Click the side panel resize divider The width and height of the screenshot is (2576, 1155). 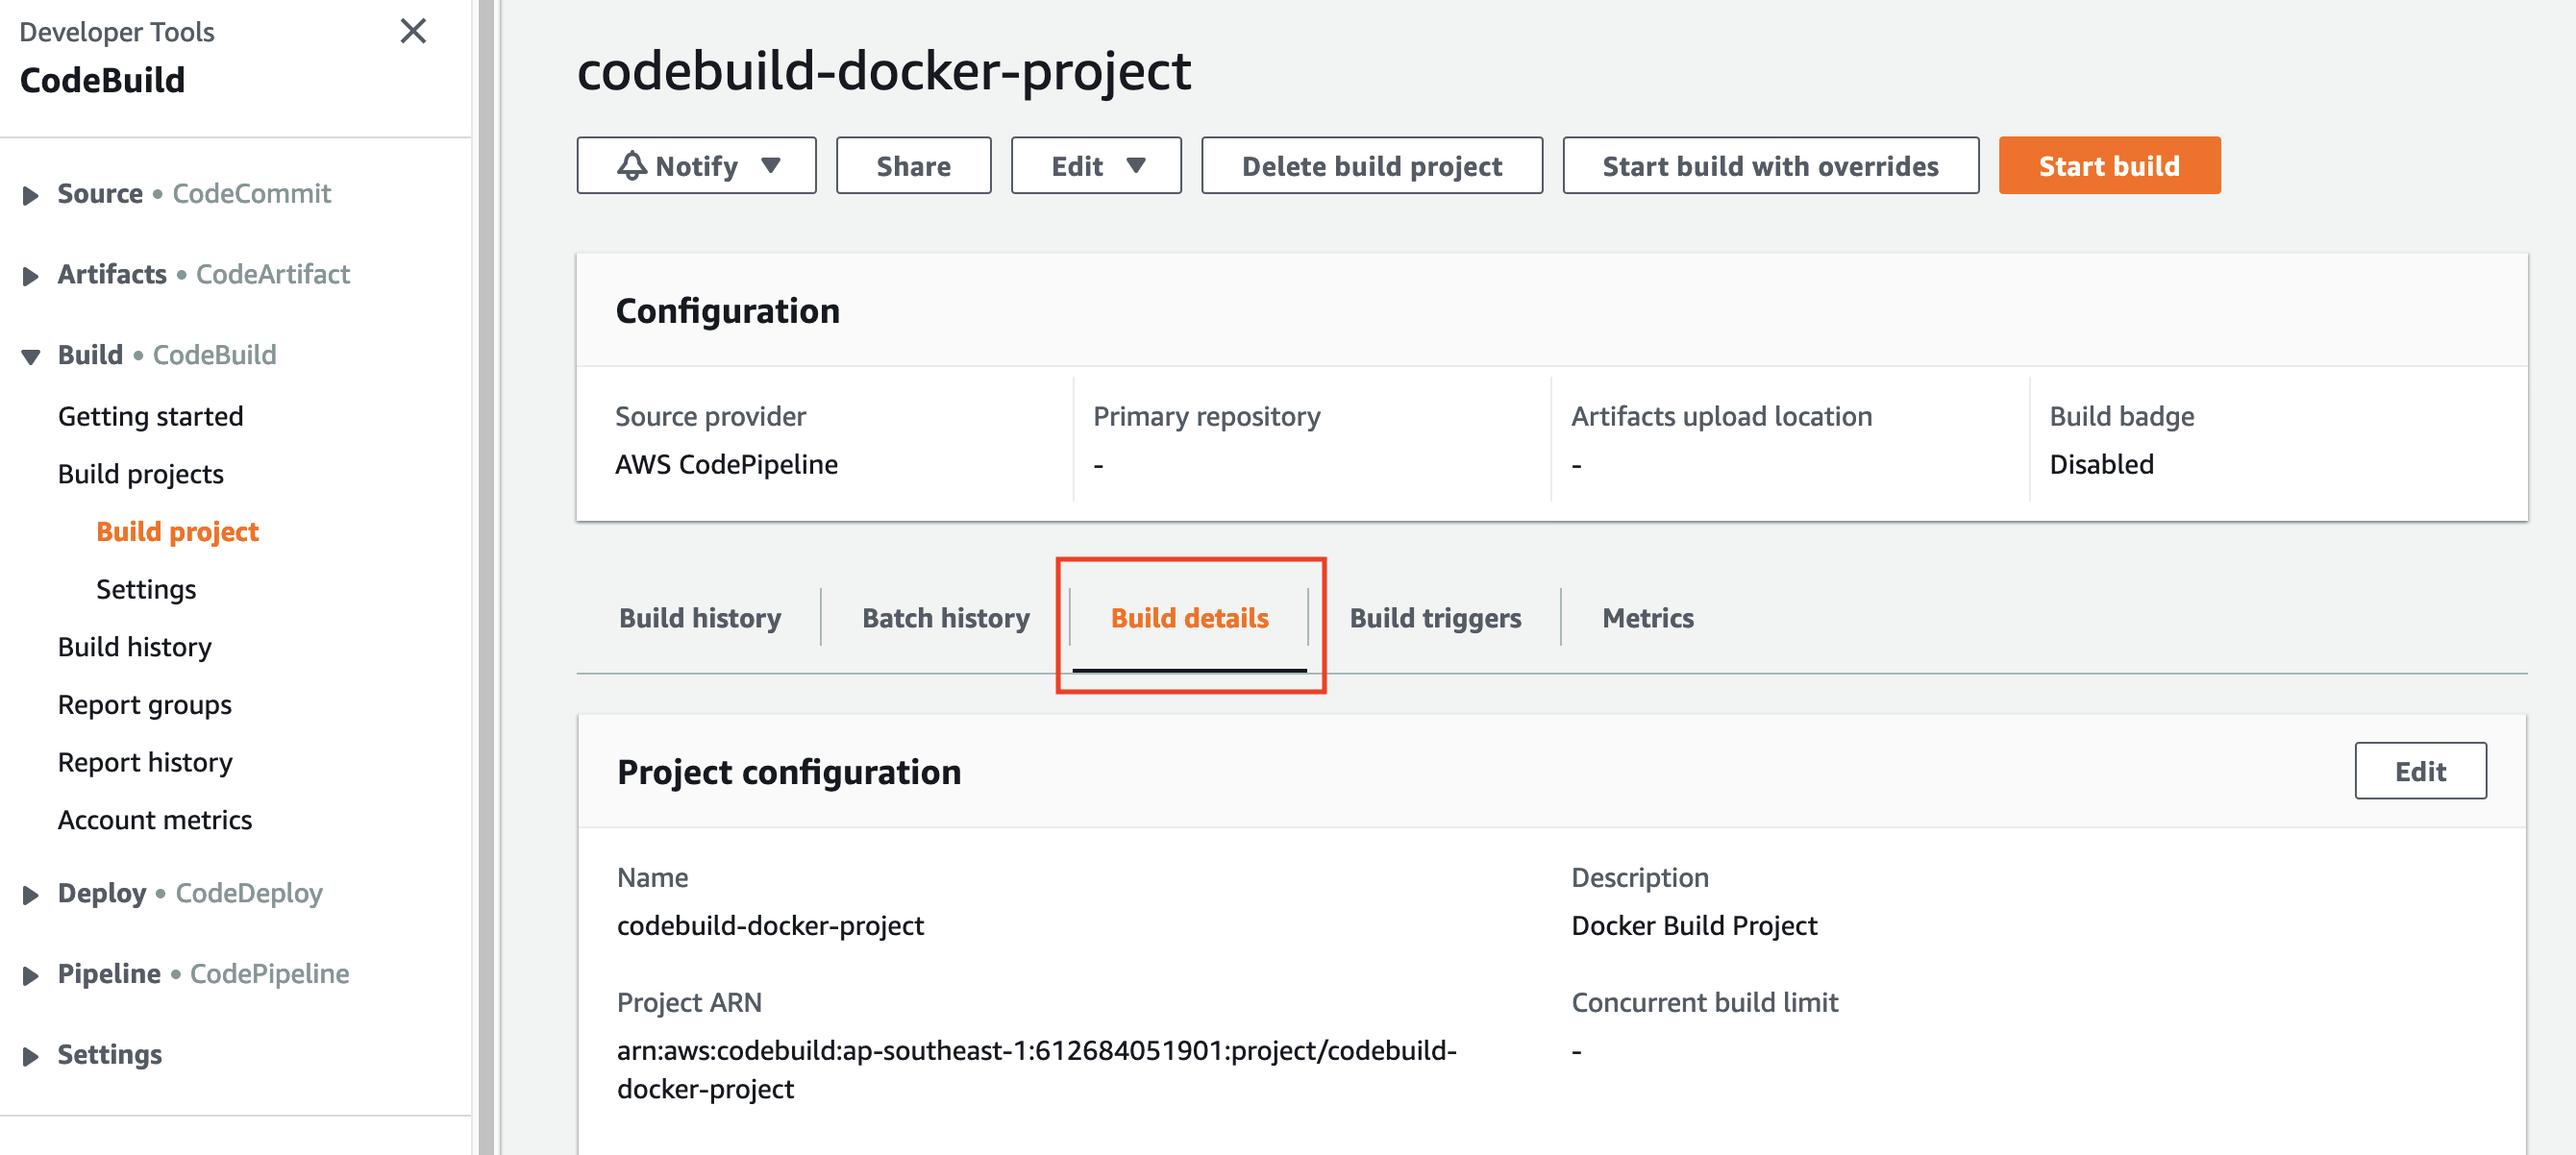coord(486,578)
